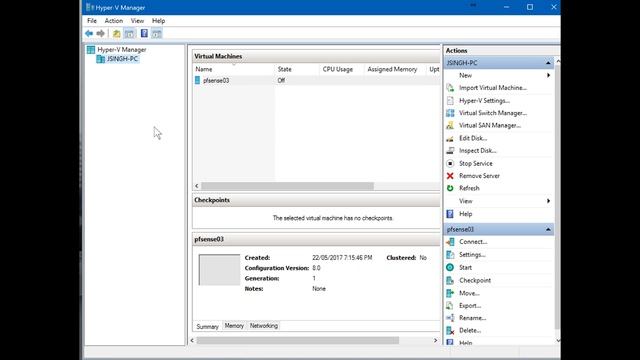Click the Export... action text
The height and width of the screenshot is (360, 640).
point(470,306)
